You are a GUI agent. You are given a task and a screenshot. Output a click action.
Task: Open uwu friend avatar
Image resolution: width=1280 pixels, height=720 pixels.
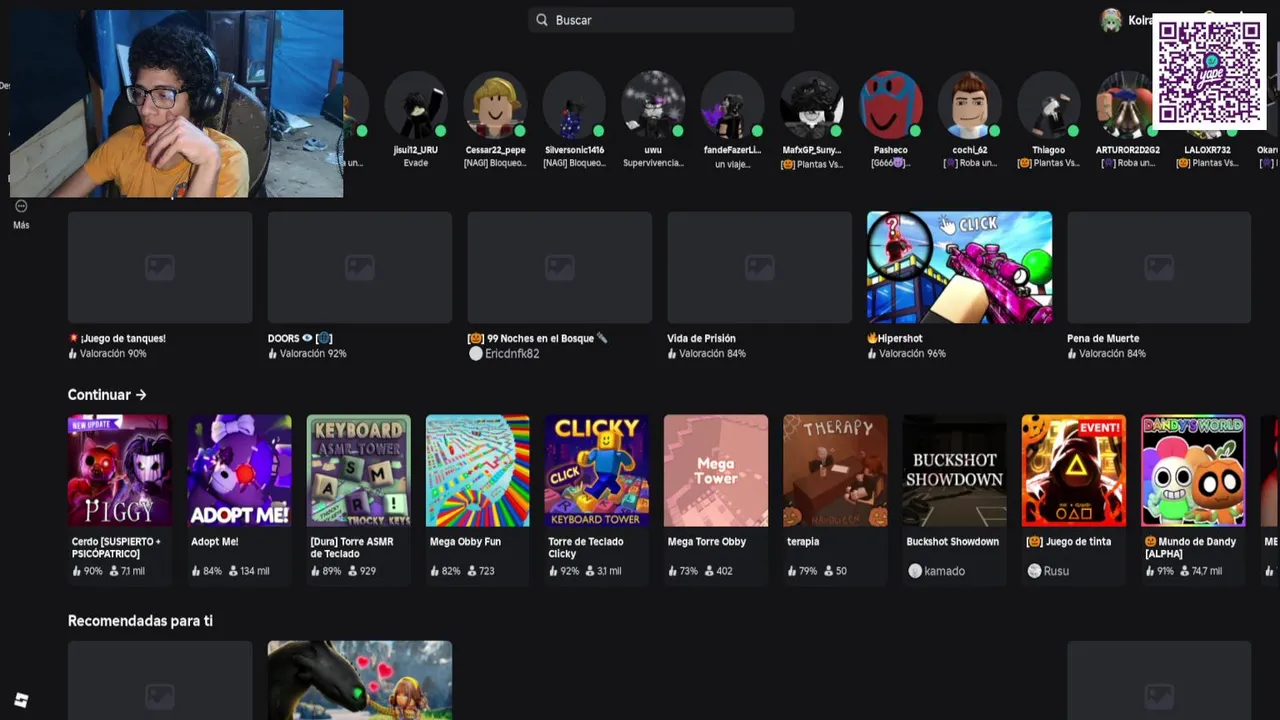653,105
